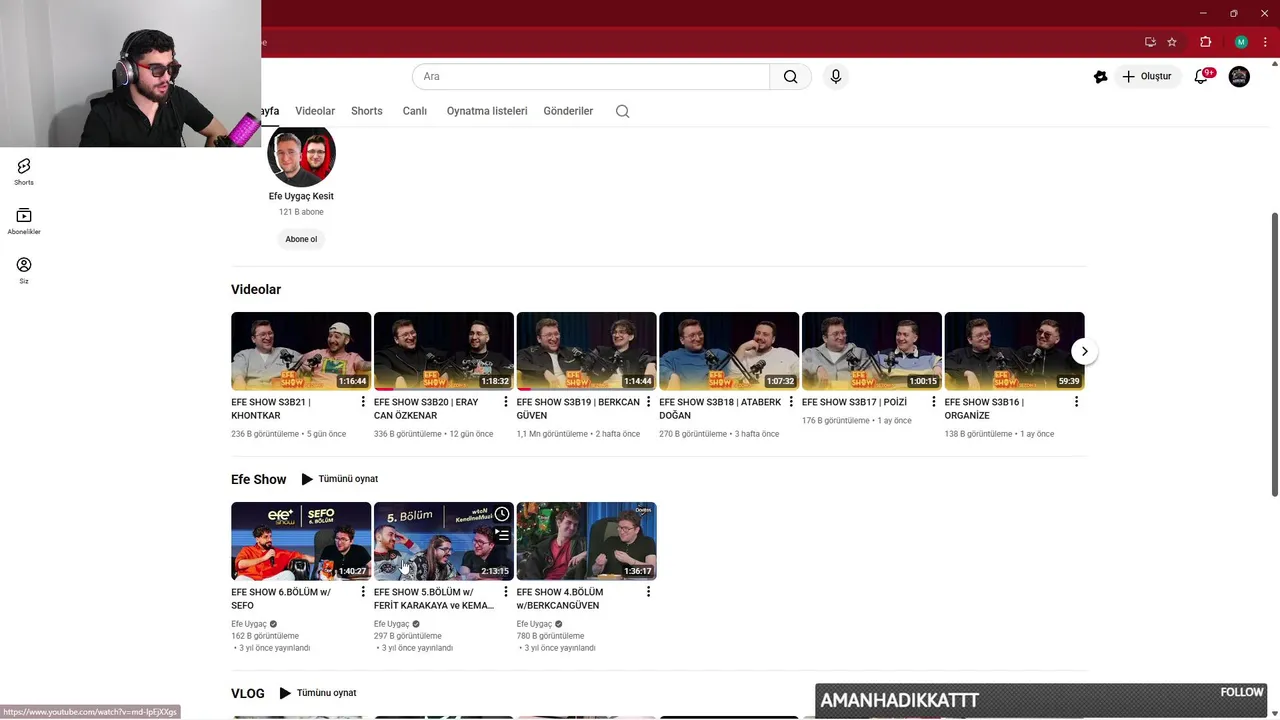The image size is (1280, 720).
Task: Open the 4.BÖLÜM BERKCANGÜVEN thumbnail
Action: (586, 541)
